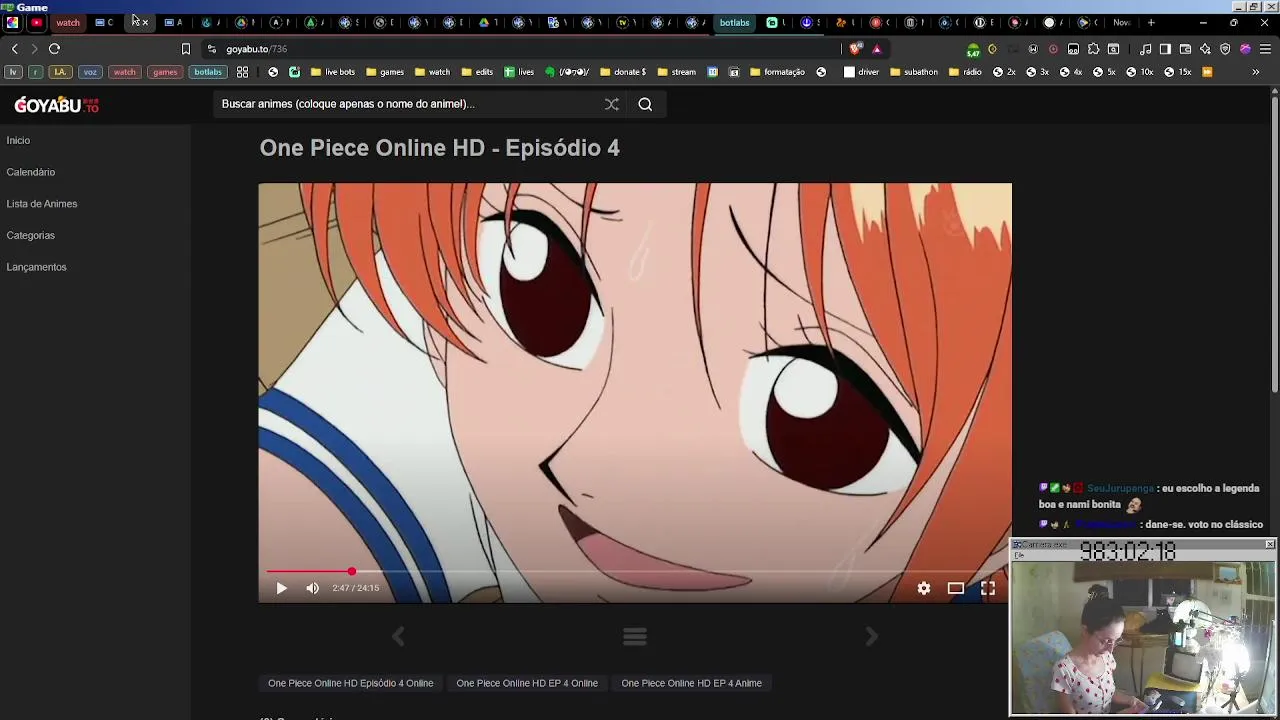Image resolution: width=1280 pixels, height=720 pixels.
Task: Open the 'lv' bookmark chip
Action: pyautogui.click(x=13, y=72)
